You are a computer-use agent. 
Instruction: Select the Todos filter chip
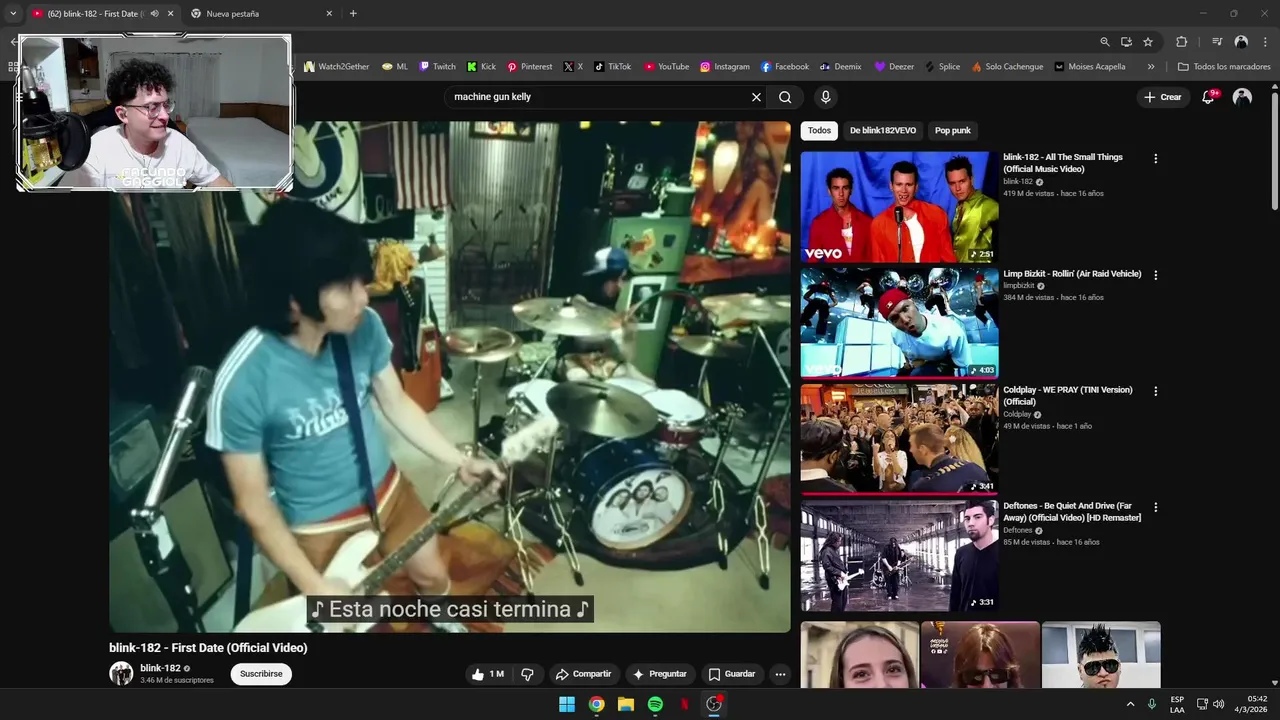(x=819, y=130)
